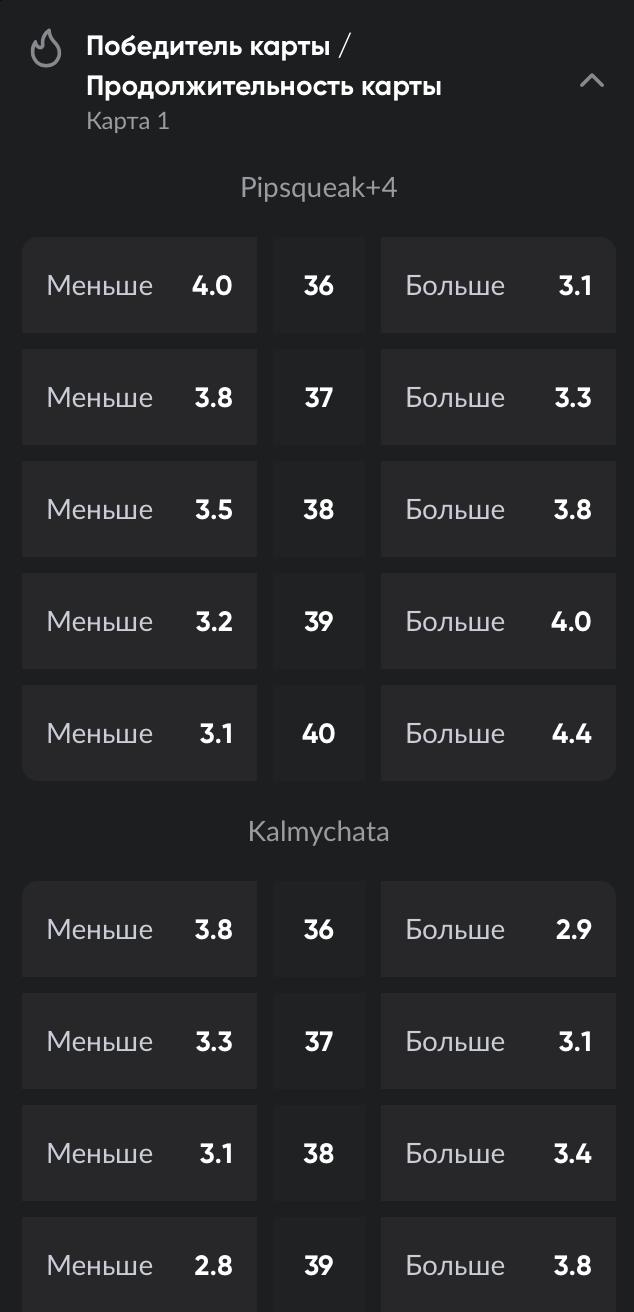Bet Pipsqueak+4 Больше 36 at 3.1

498,286
